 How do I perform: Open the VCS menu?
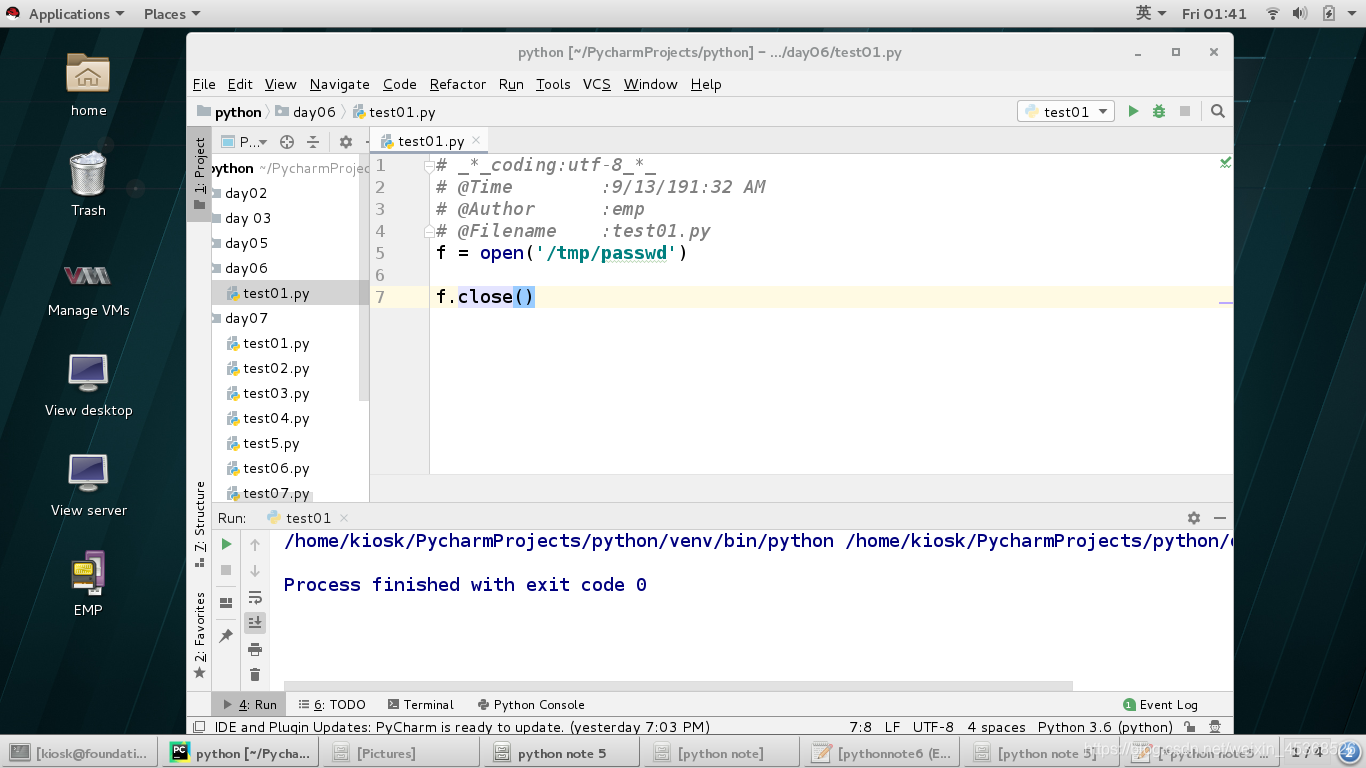click(x=597, y=84)
